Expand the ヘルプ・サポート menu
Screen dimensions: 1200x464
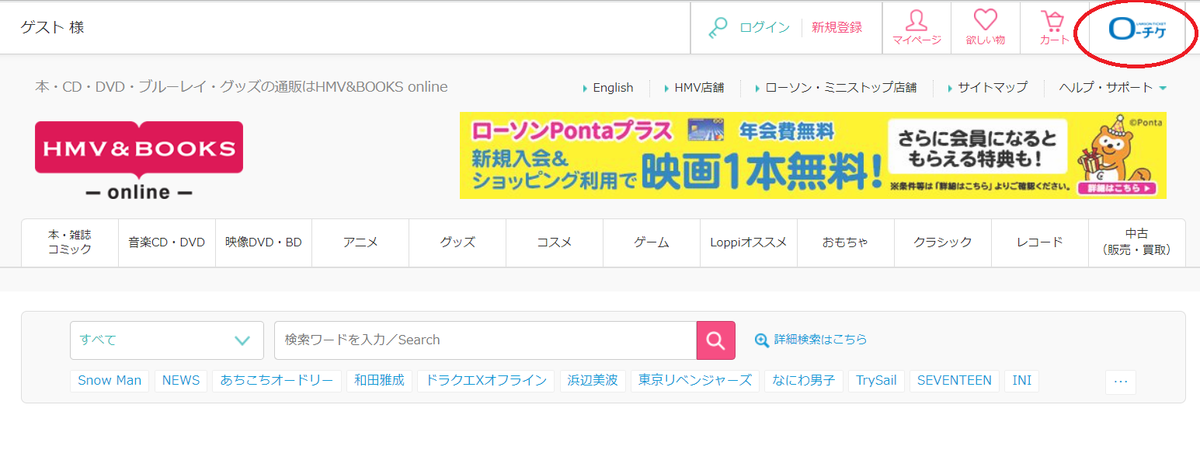(x=1113, y=88)
